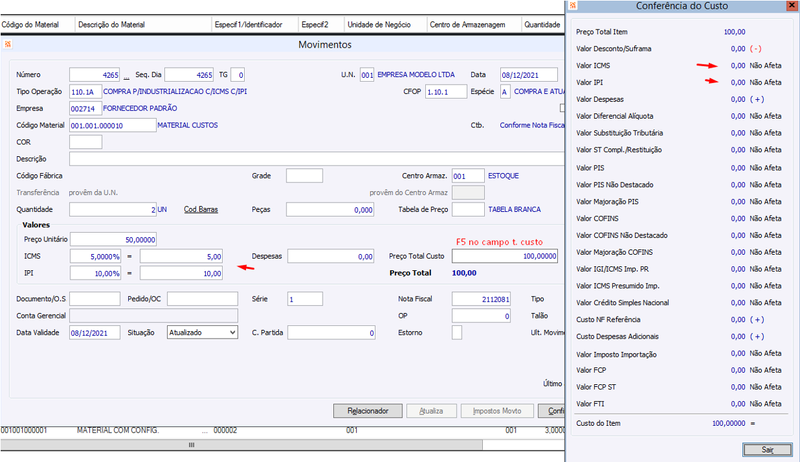
Task: Click the Código Material field
Action: click(113, 125)
